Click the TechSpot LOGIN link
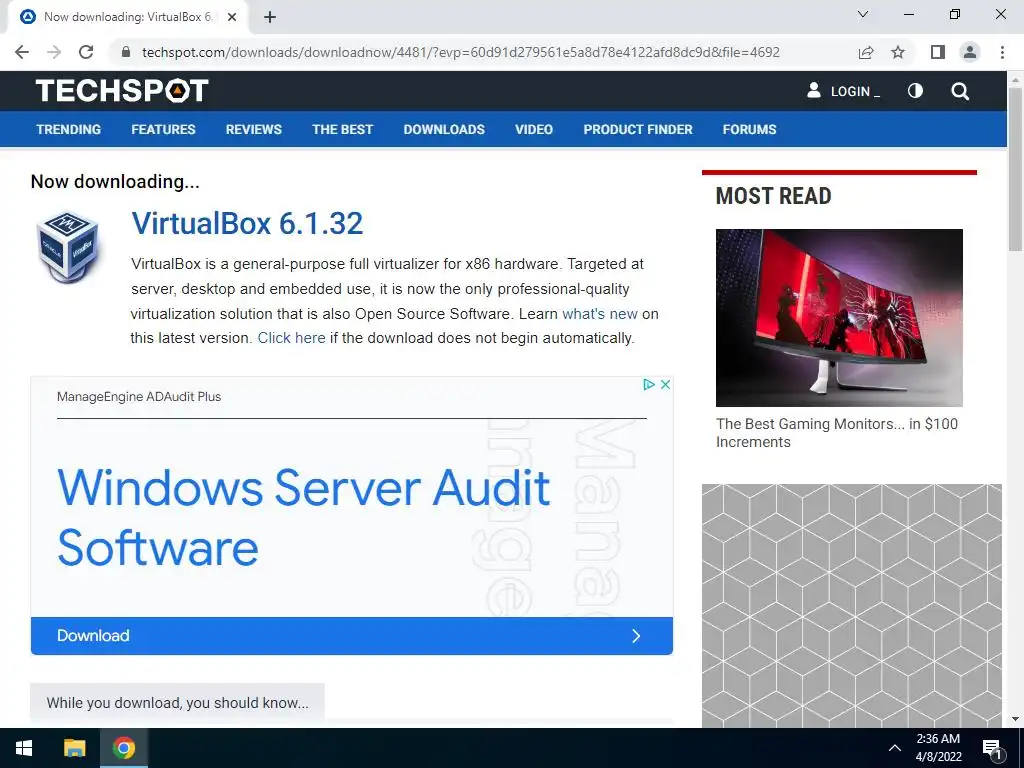Screen dimensions: 1024x768 tap(844, 91)
